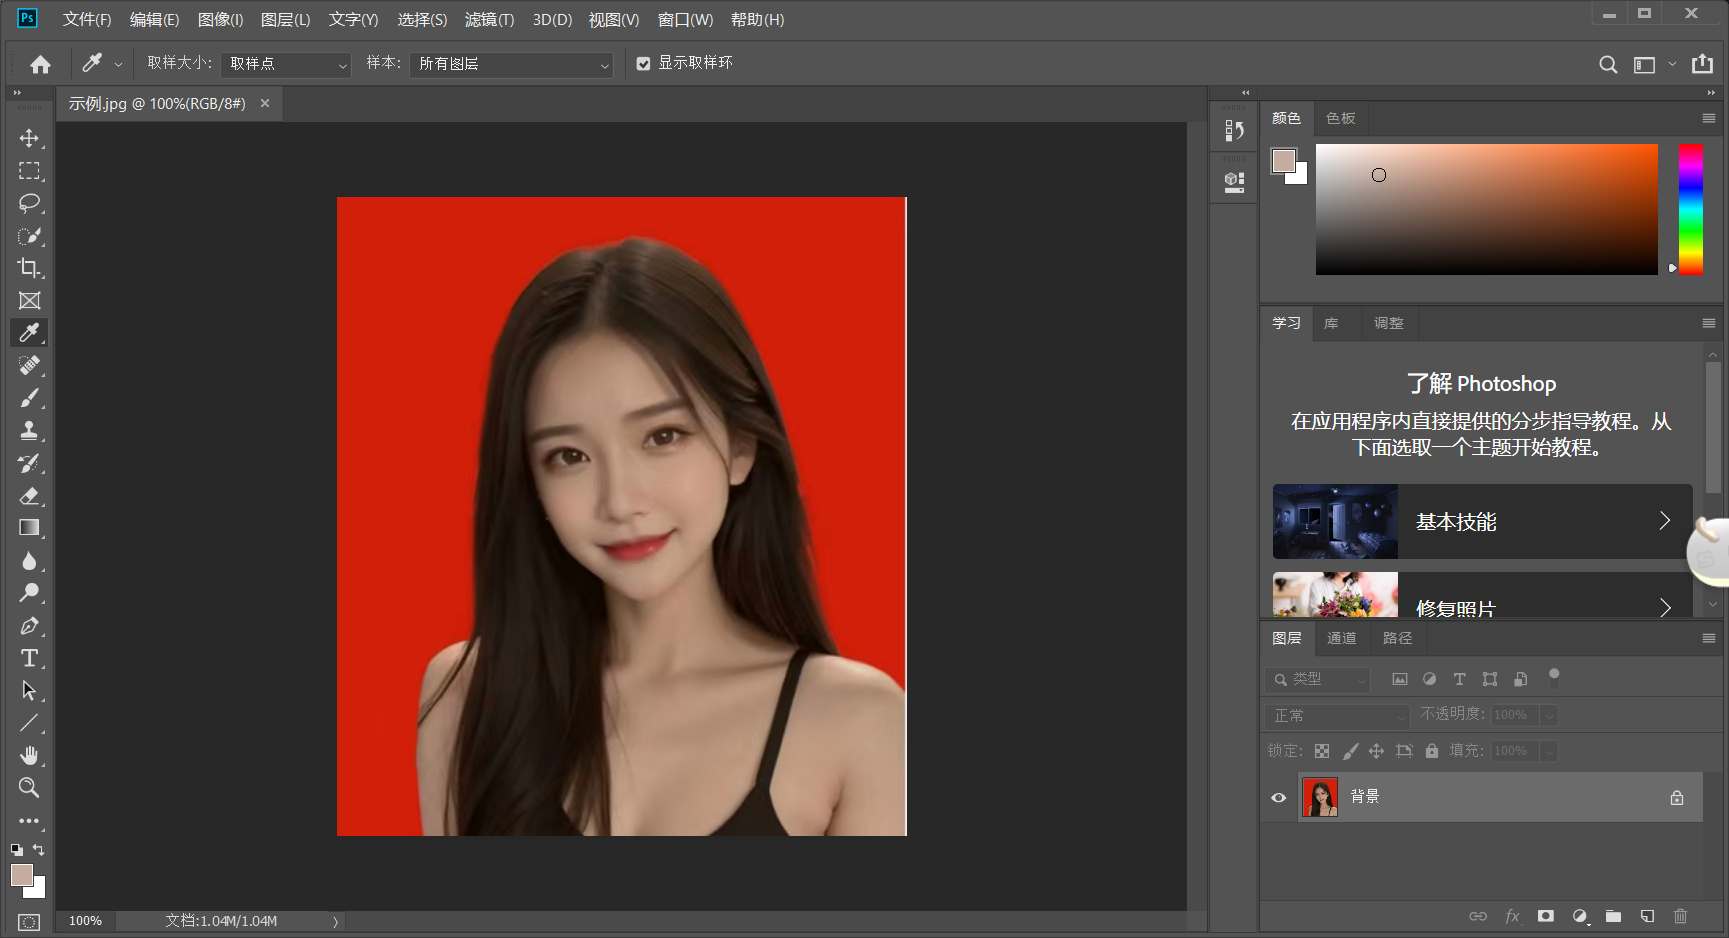Click the foreground color swatch in toolbox
This screenshot has width=1729, height=938.
(x=22, y=875)
